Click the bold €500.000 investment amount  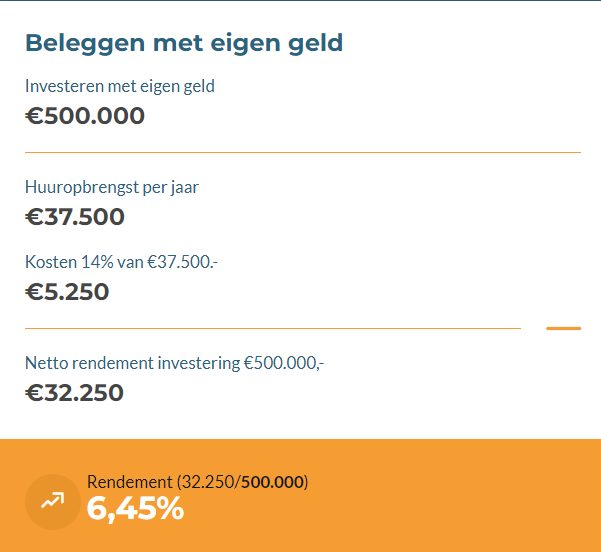tap(85, 116)
